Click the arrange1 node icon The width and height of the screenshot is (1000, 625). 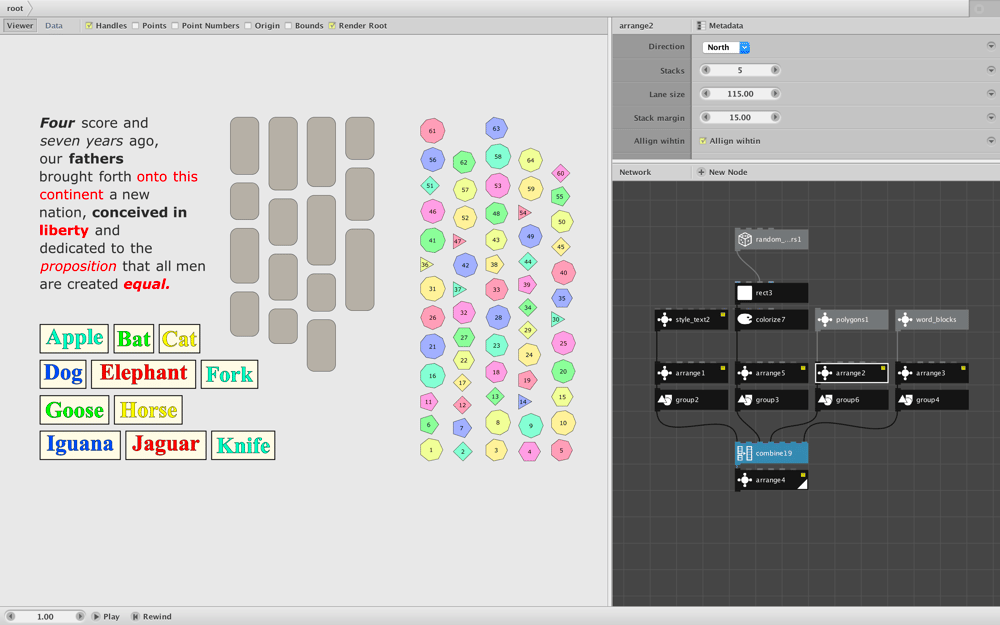point(664,373)
